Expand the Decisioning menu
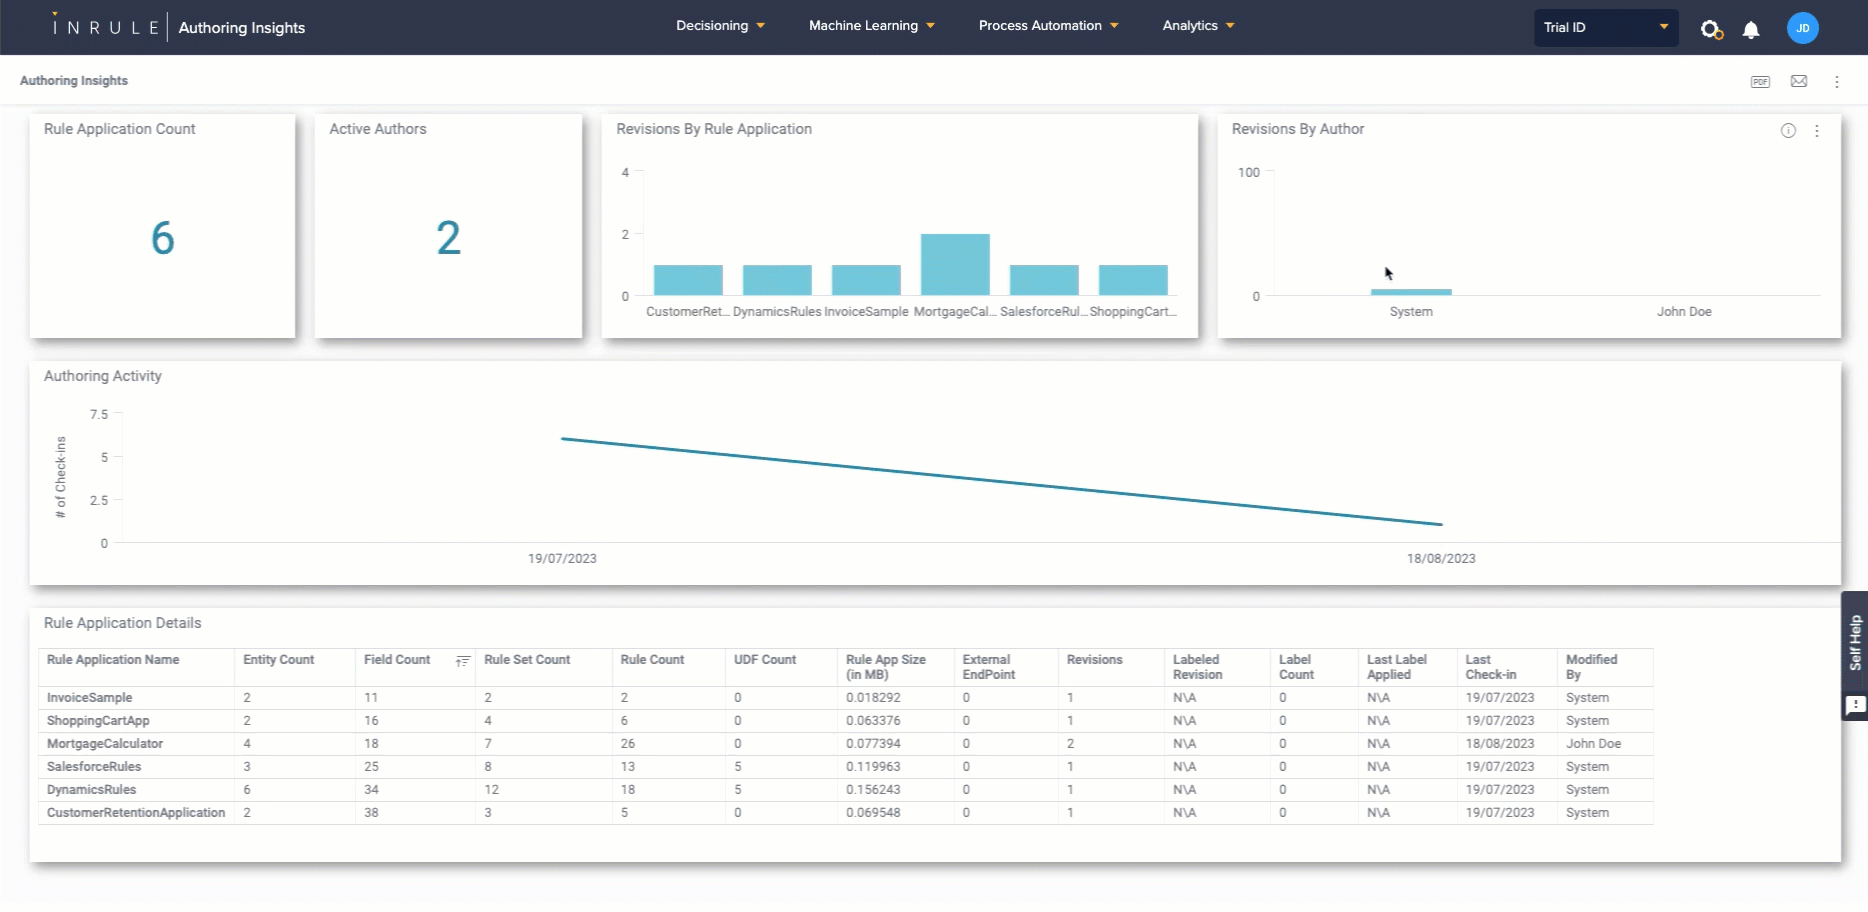This screenshot has height=912, width=1868. (x=720, y=26)
